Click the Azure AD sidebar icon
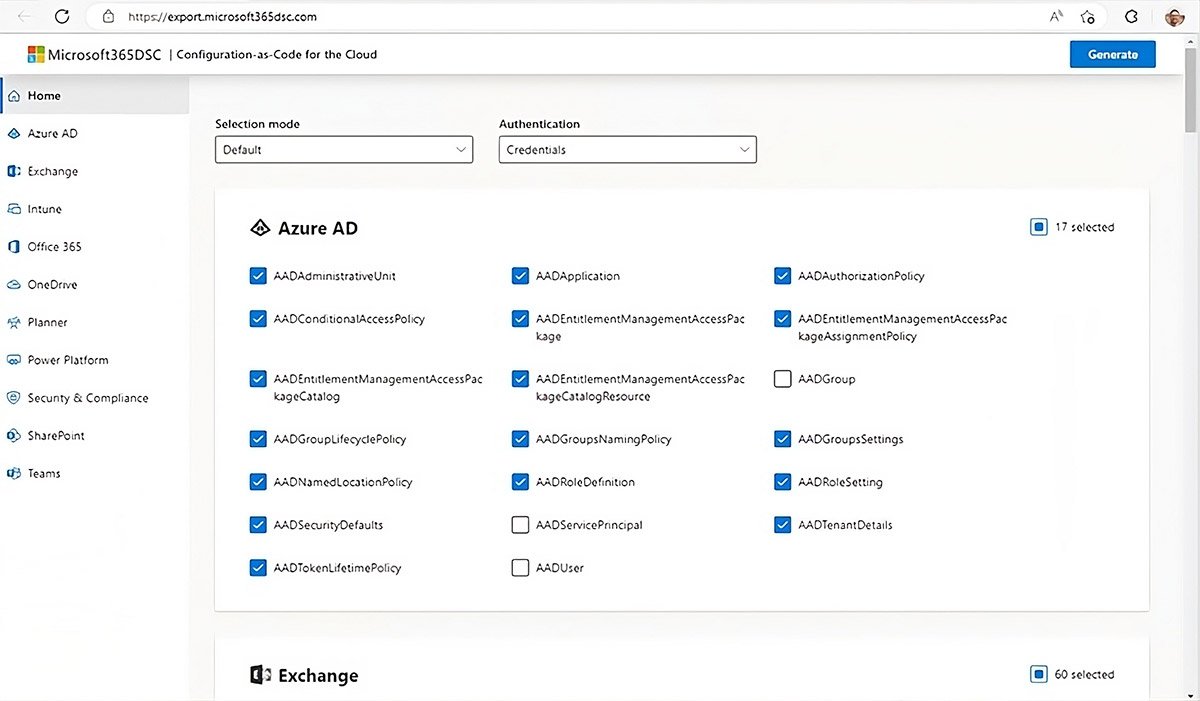1200x701 pixels. (x=14, y=134)
